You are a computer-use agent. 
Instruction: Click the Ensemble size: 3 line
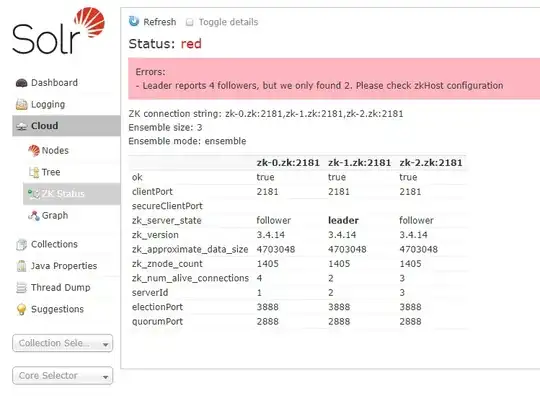(165, 128)
